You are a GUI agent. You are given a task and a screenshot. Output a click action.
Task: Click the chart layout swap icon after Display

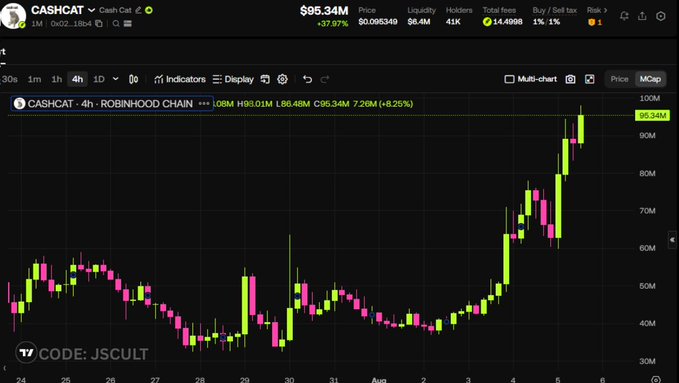265,79
